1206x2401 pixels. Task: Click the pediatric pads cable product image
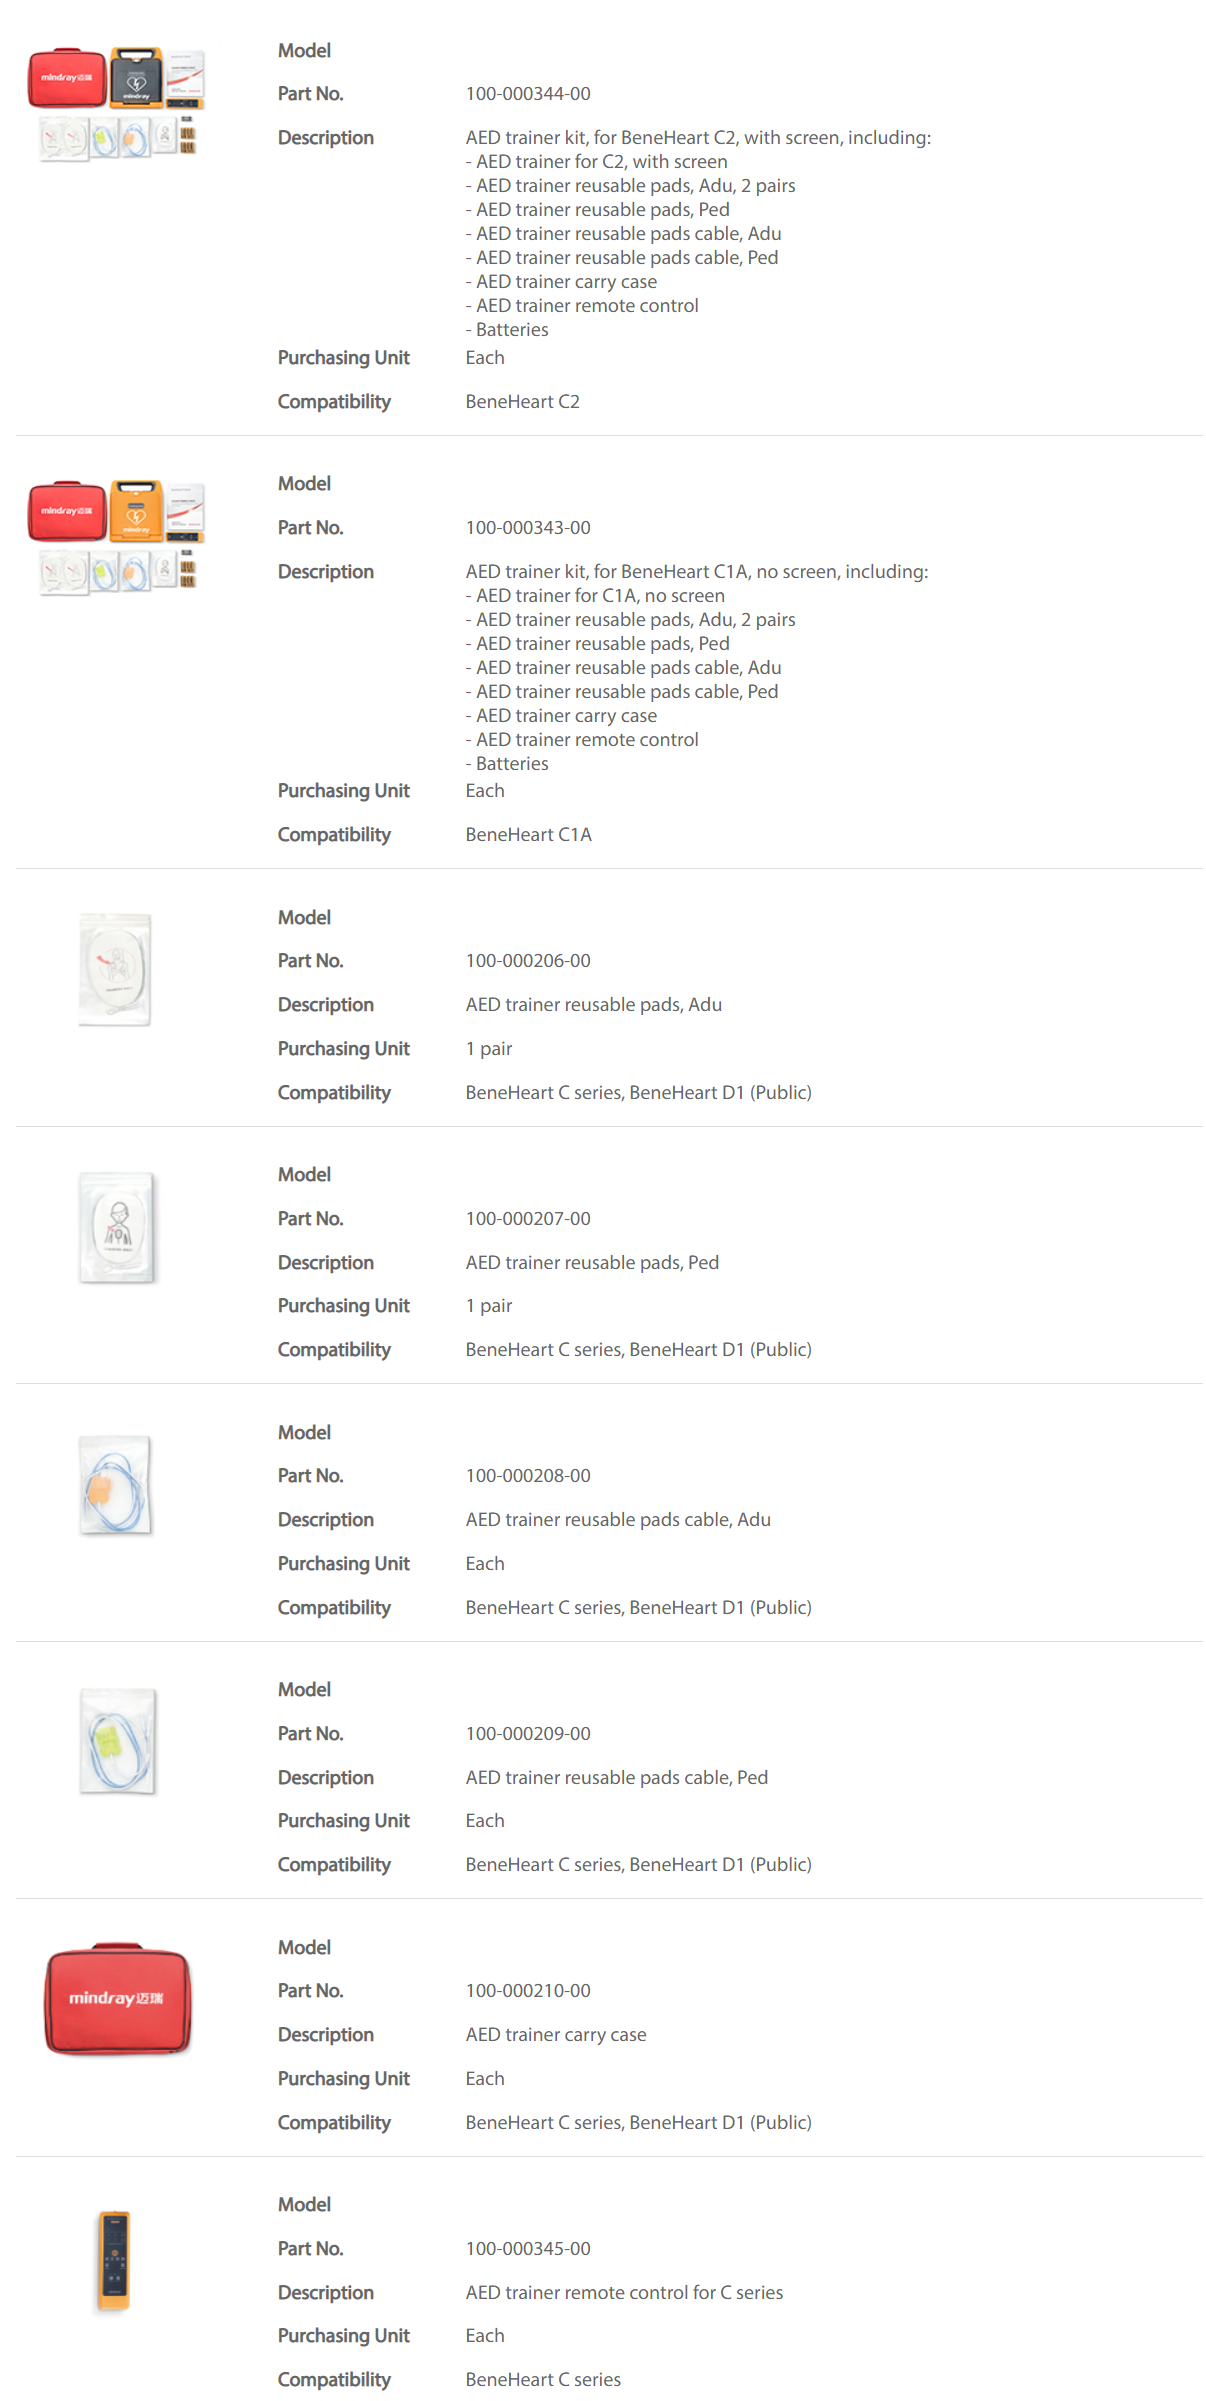pos(117,1742)
